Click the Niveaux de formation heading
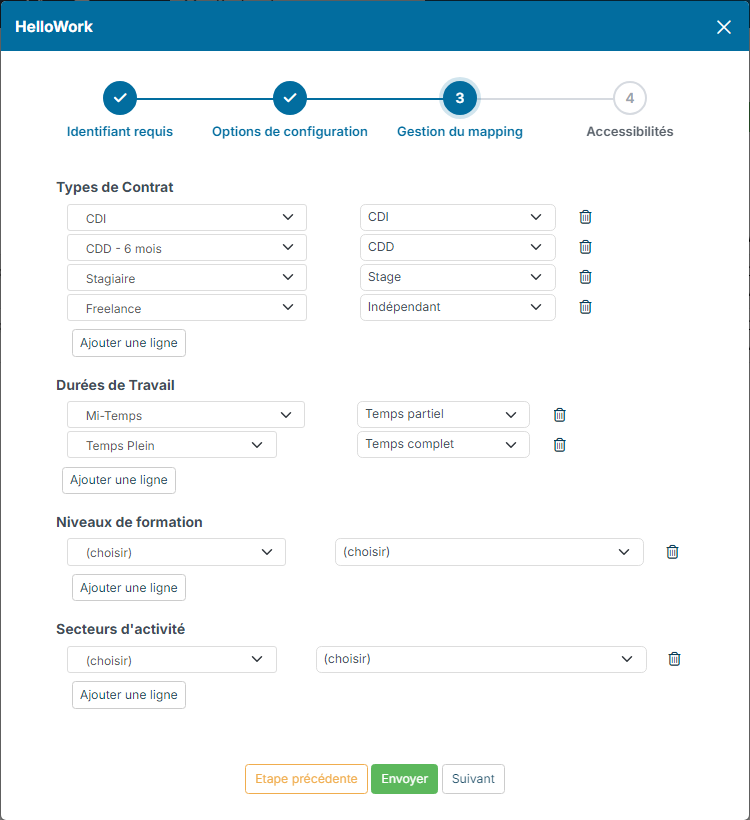 129,522
